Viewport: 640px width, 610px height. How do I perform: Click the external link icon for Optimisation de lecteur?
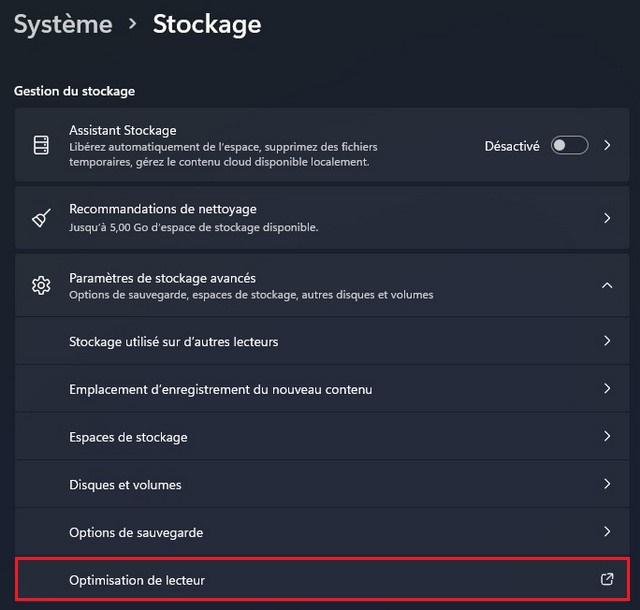click(x=606, y=580)
